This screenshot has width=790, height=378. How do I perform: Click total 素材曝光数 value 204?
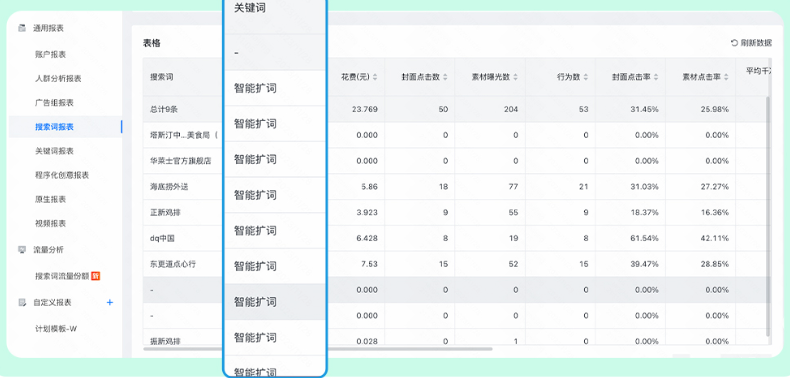click(x=511, y=109)
